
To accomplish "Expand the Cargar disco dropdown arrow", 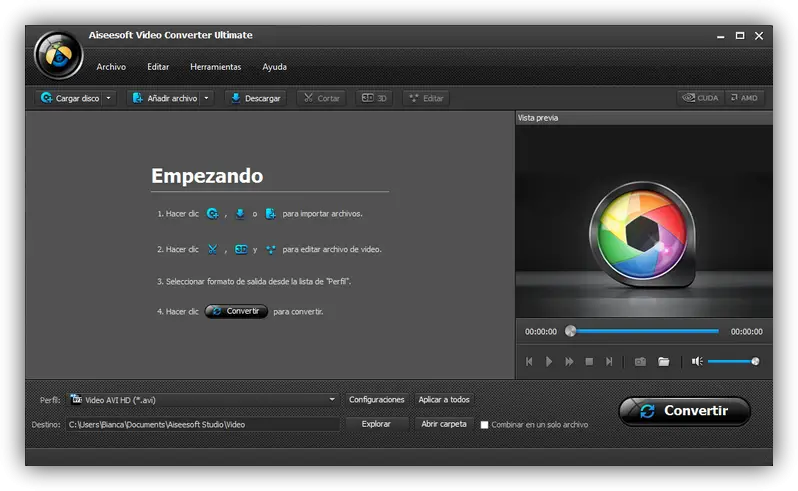I will tap(109, 98).
